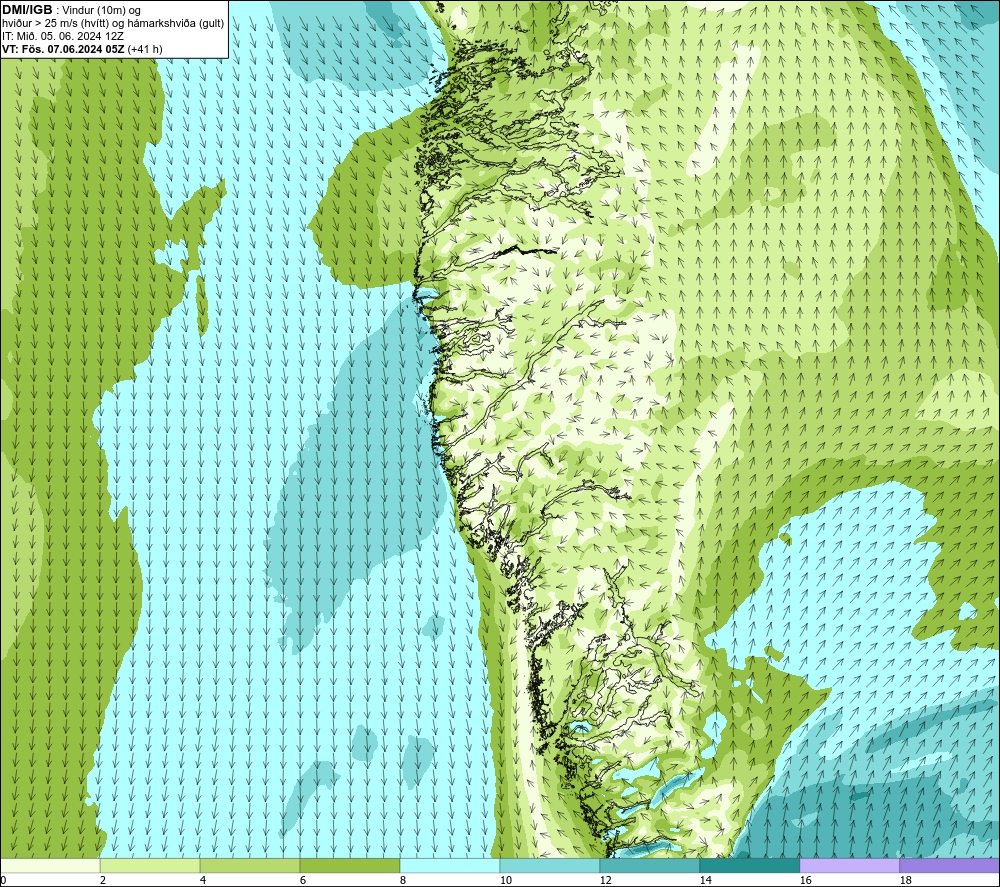The width and height of the screenshot is (1000, 887).
Task: Click the 0-2 m/s pale yellow legend swatch
Action: [50, 865]
